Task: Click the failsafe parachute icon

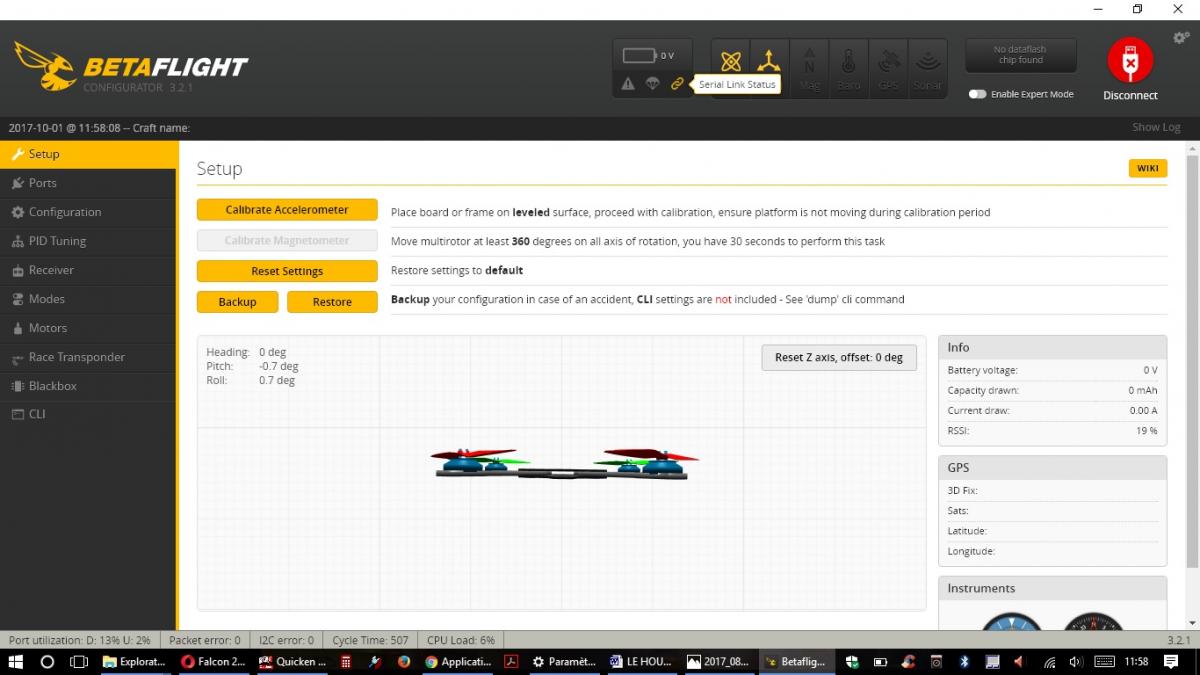Action: tap(652, 84)
